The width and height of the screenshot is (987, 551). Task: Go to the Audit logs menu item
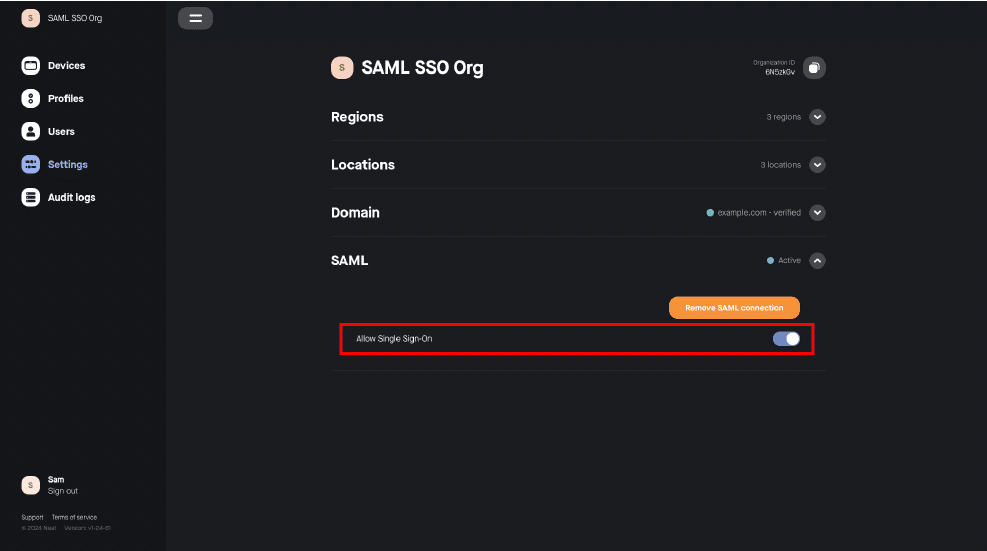click(72, 197)
